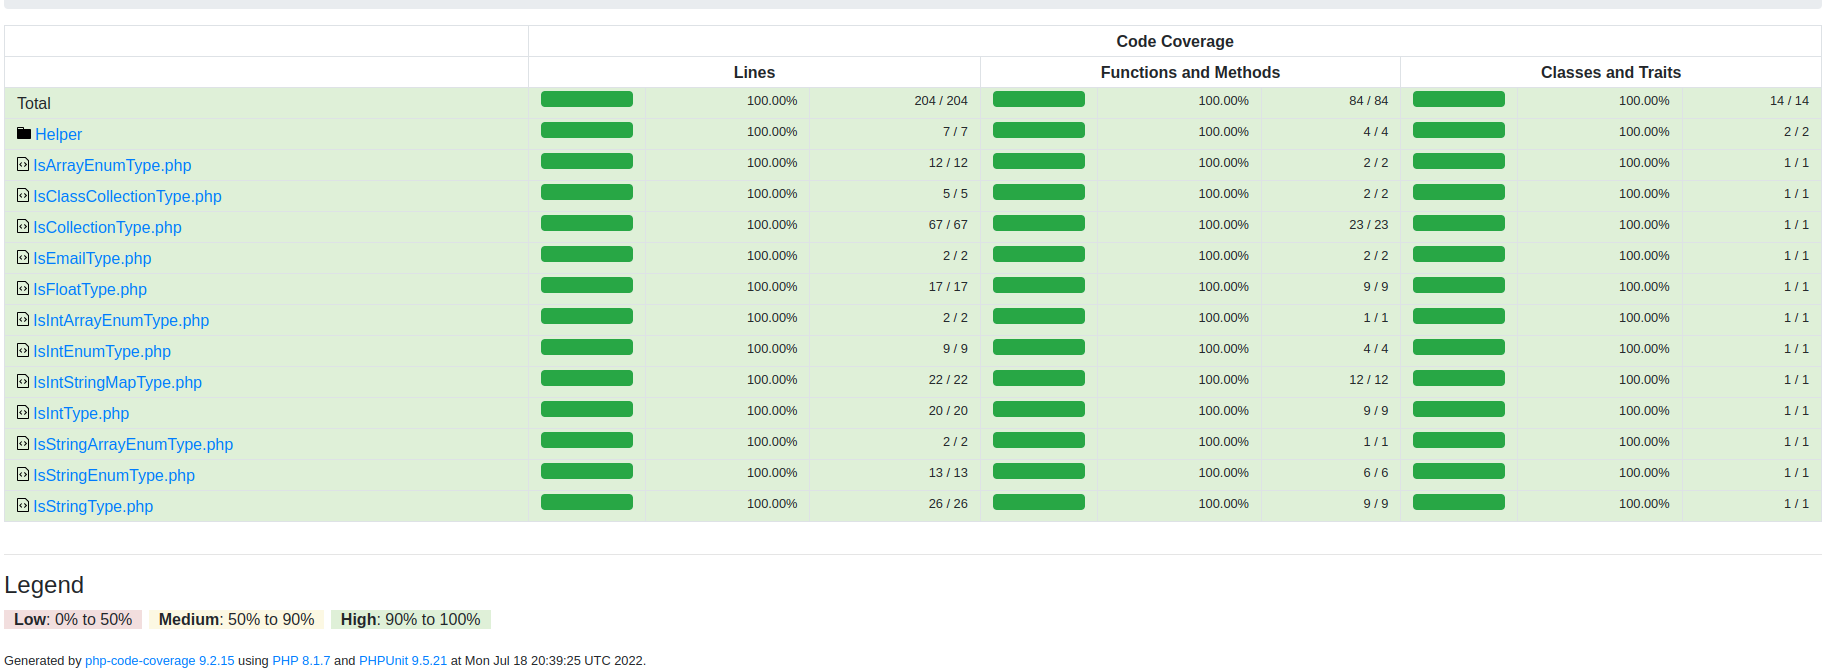This screenshot has height=671, width=1824.
Task: Open IsFloatType.php coverage report
Action: click(90, 289)
